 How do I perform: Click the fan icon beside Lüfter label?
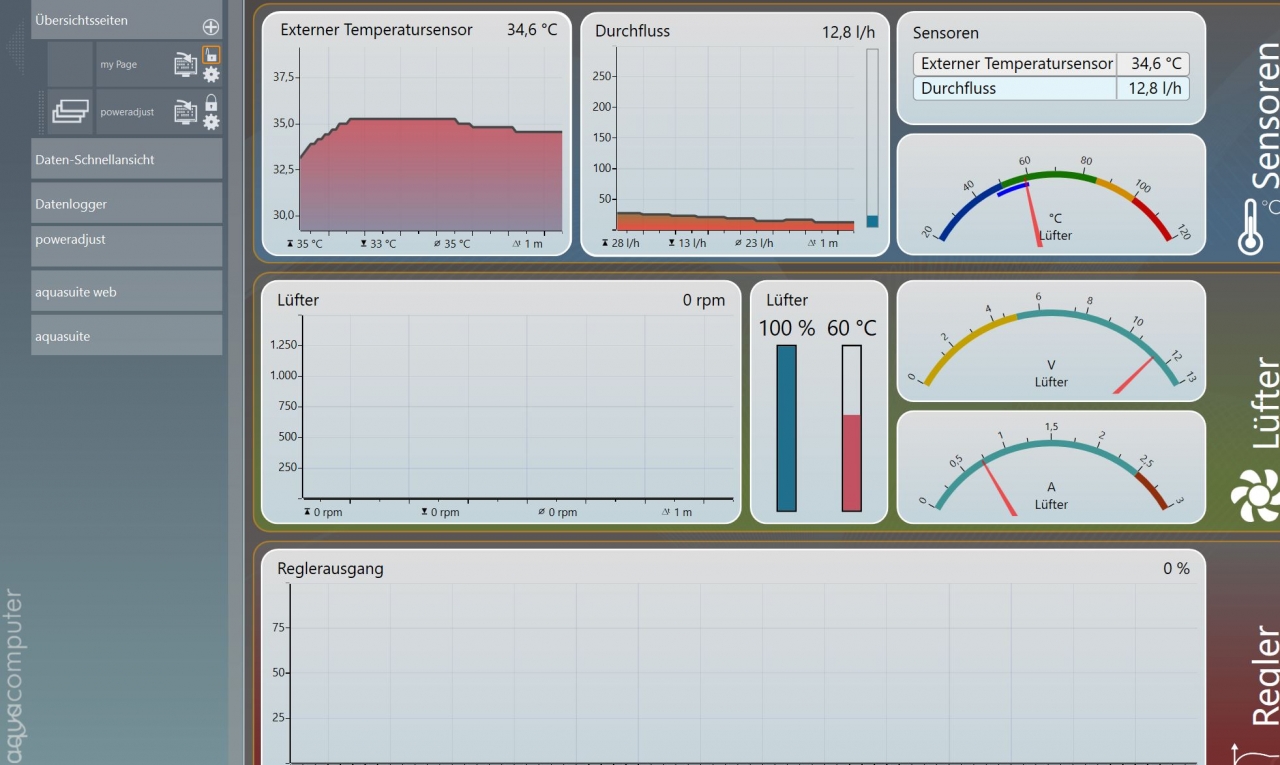click(x=1255, y=496)
